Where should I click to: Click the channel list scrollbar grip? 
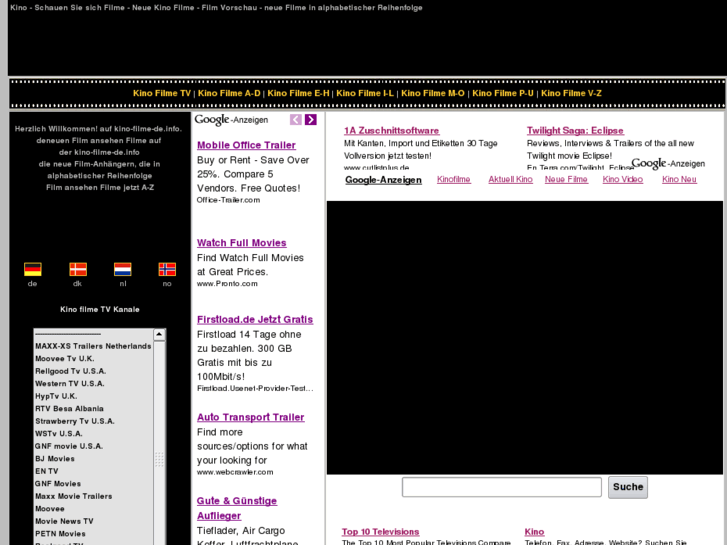(x=159, y=459)
